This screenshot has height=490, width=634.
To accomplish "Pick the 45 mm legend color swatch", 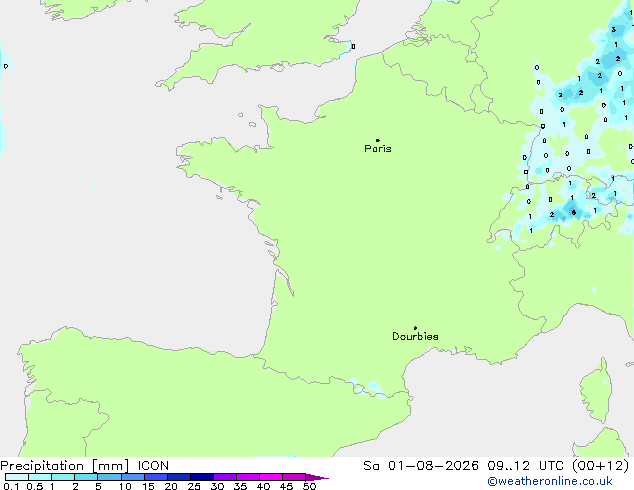I will point(294,477).
